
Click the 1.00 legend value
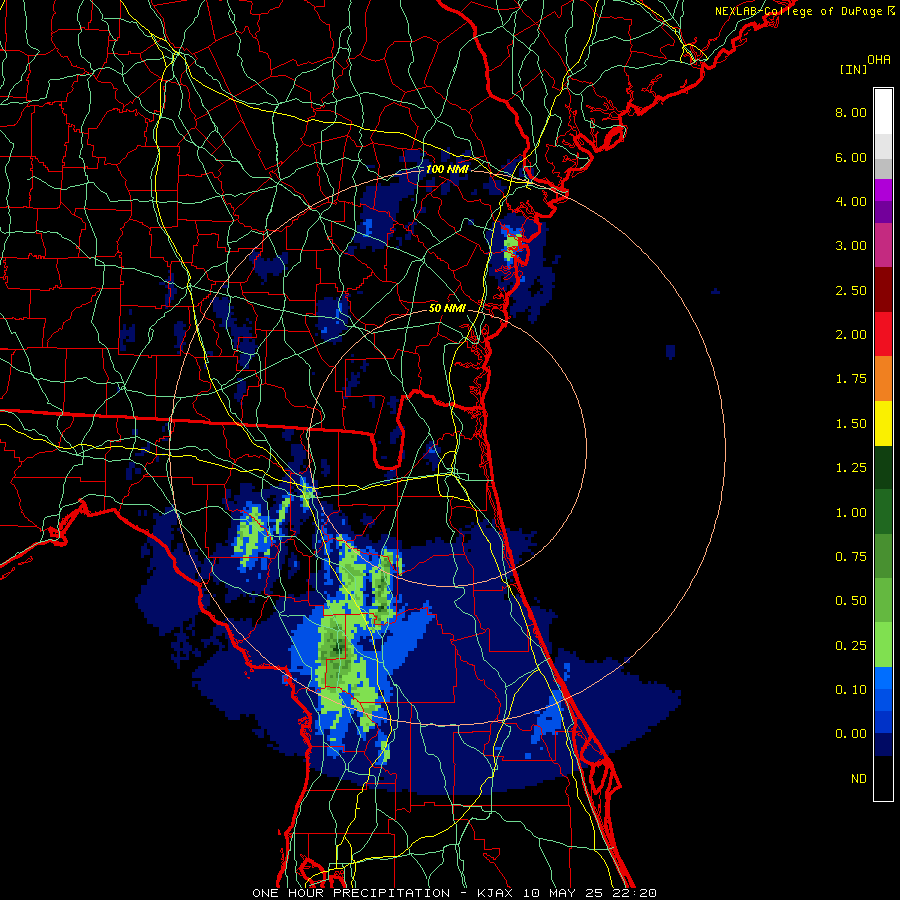[851, 513]
